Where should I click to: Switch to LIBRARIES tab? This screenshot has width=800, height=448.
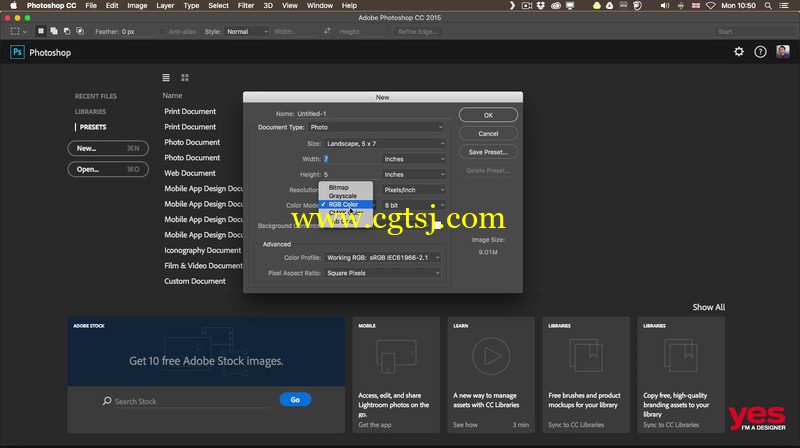point(90,111)
